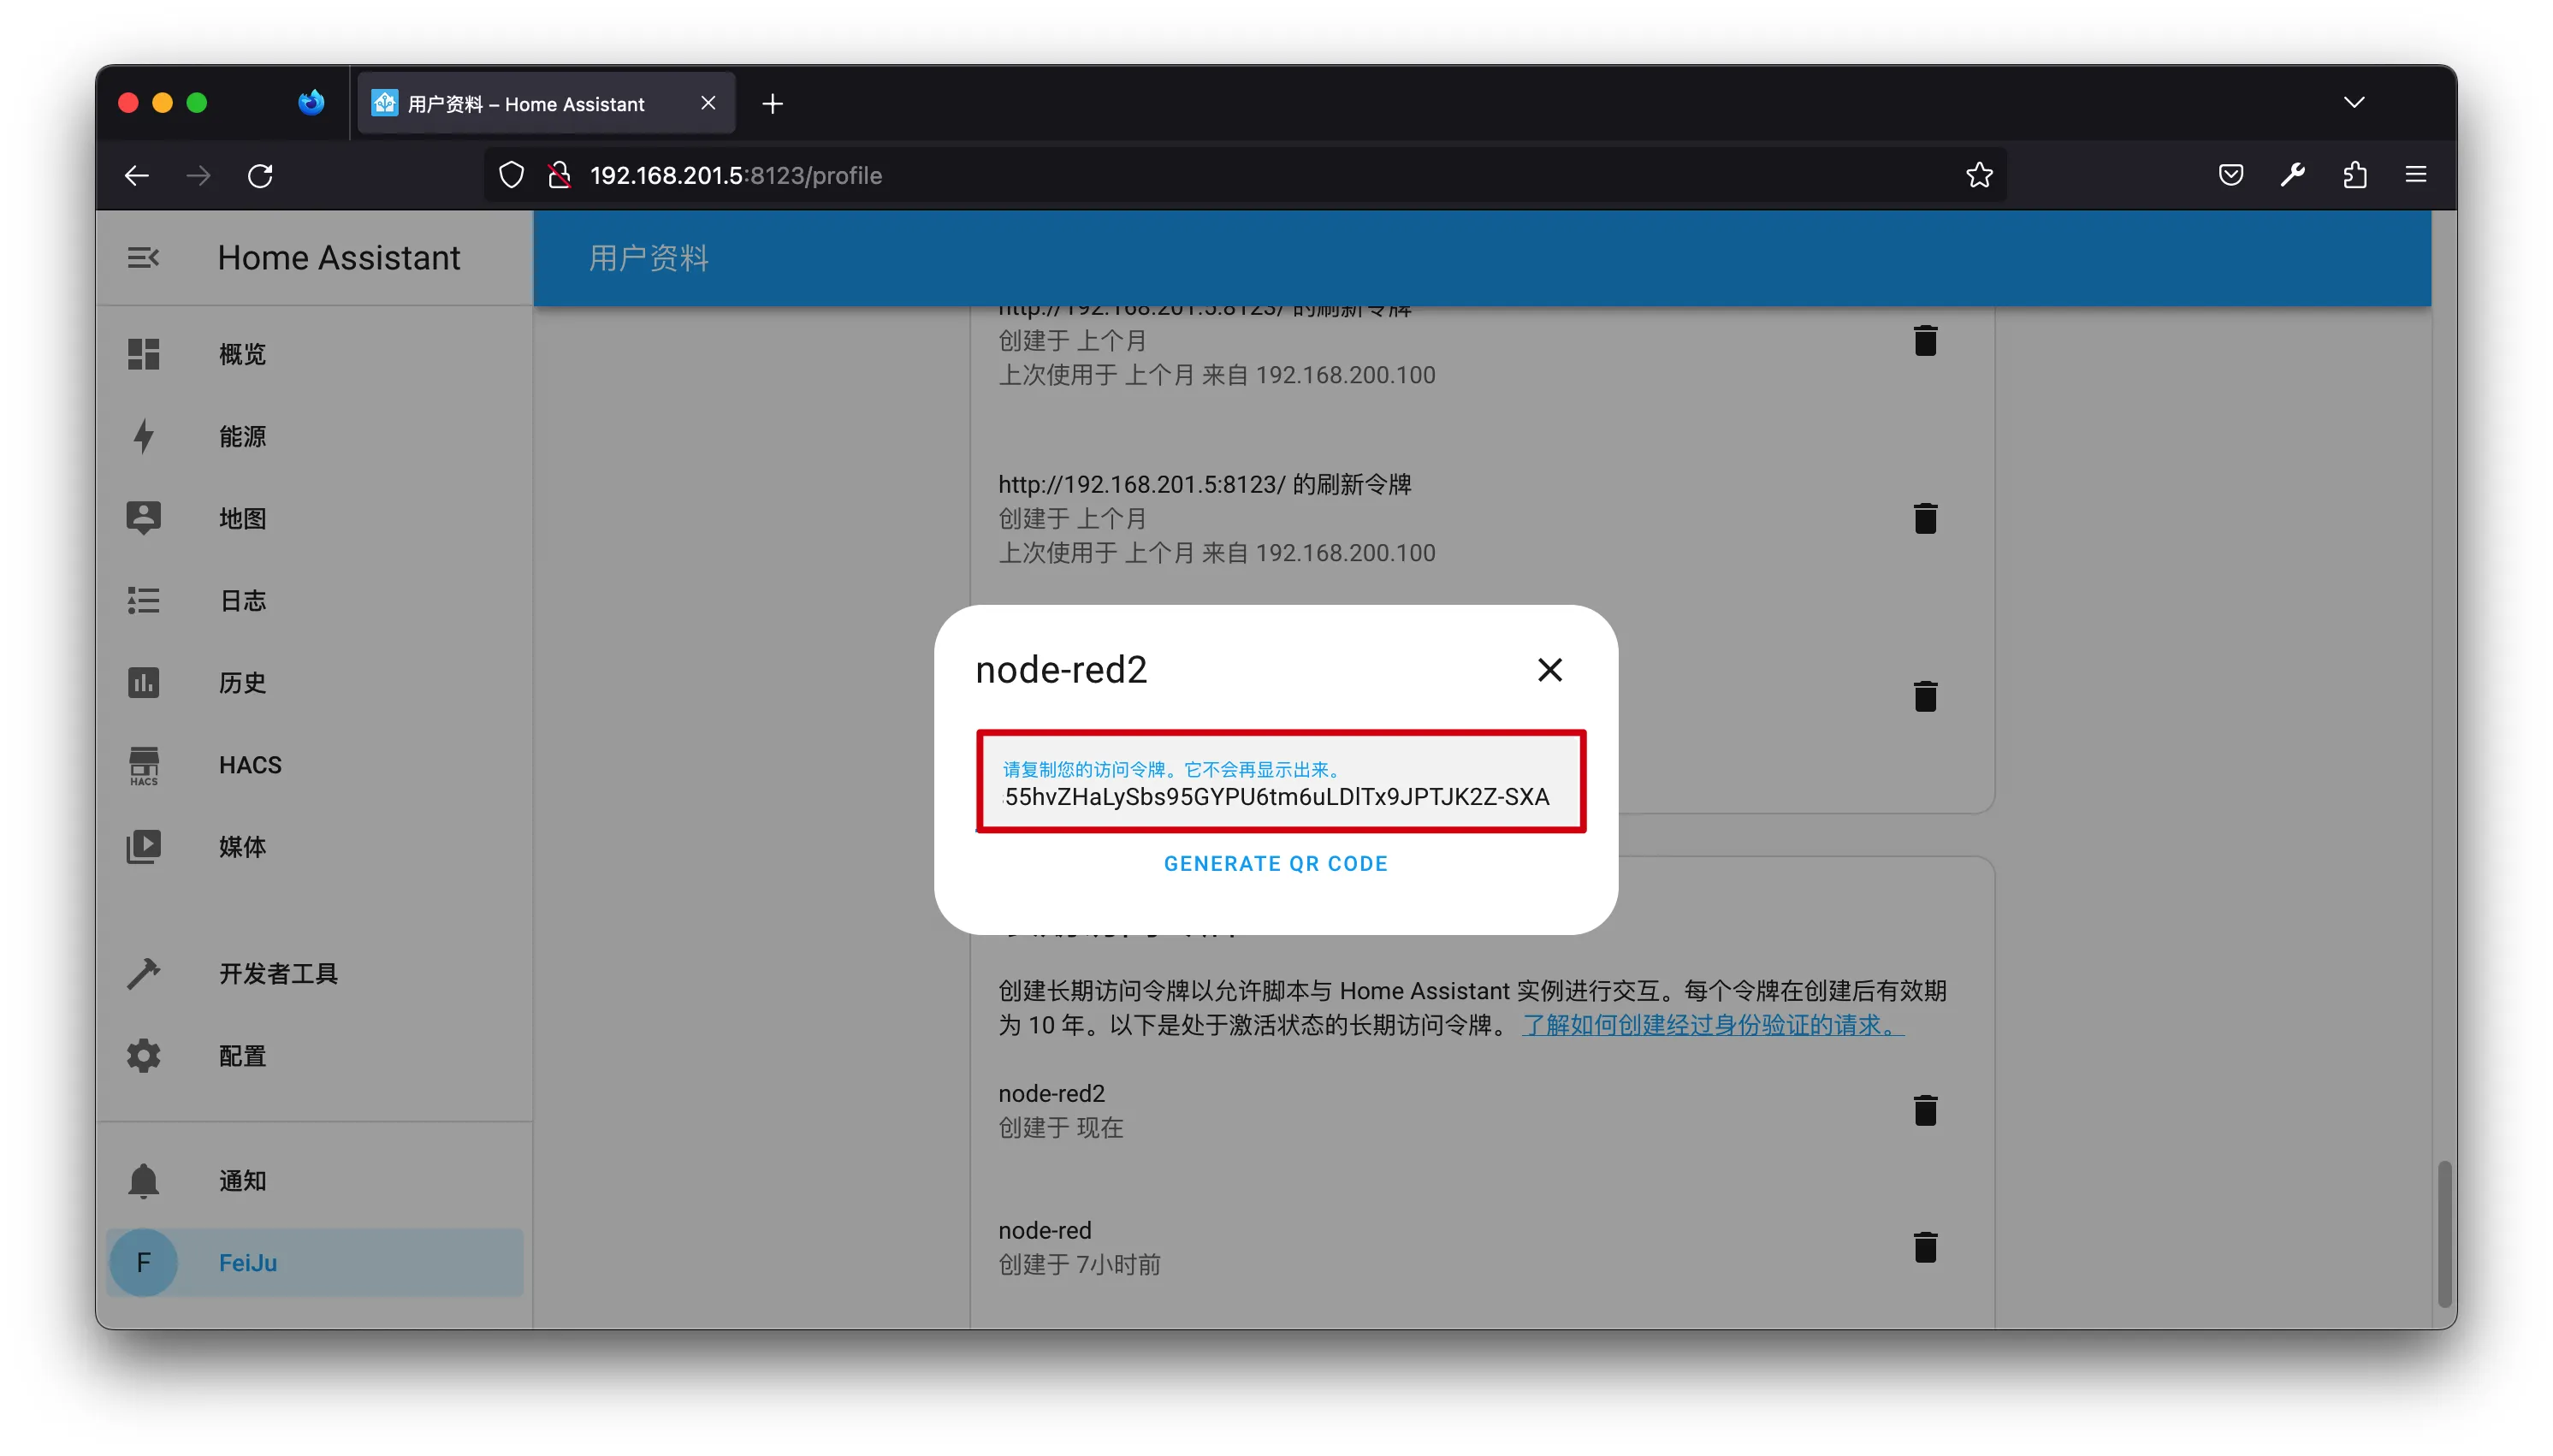Screen dimensions: 2553x1456
Task: Open the 概览 overview dashboard
Action: (315, 354)
